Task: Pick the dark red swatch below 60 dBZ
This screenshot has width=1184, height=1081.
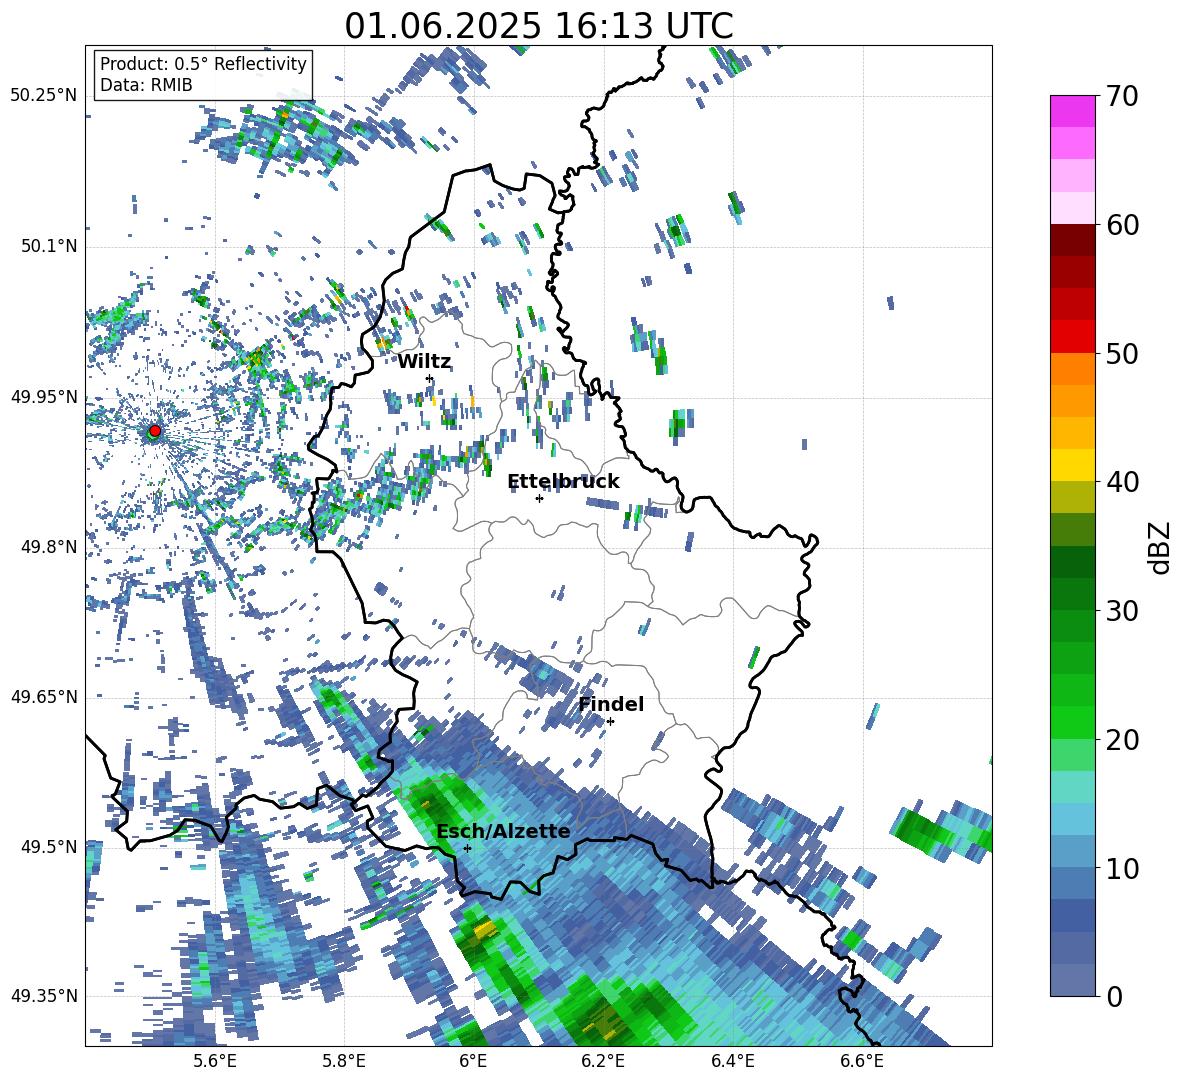Action: coord(1072,239)
